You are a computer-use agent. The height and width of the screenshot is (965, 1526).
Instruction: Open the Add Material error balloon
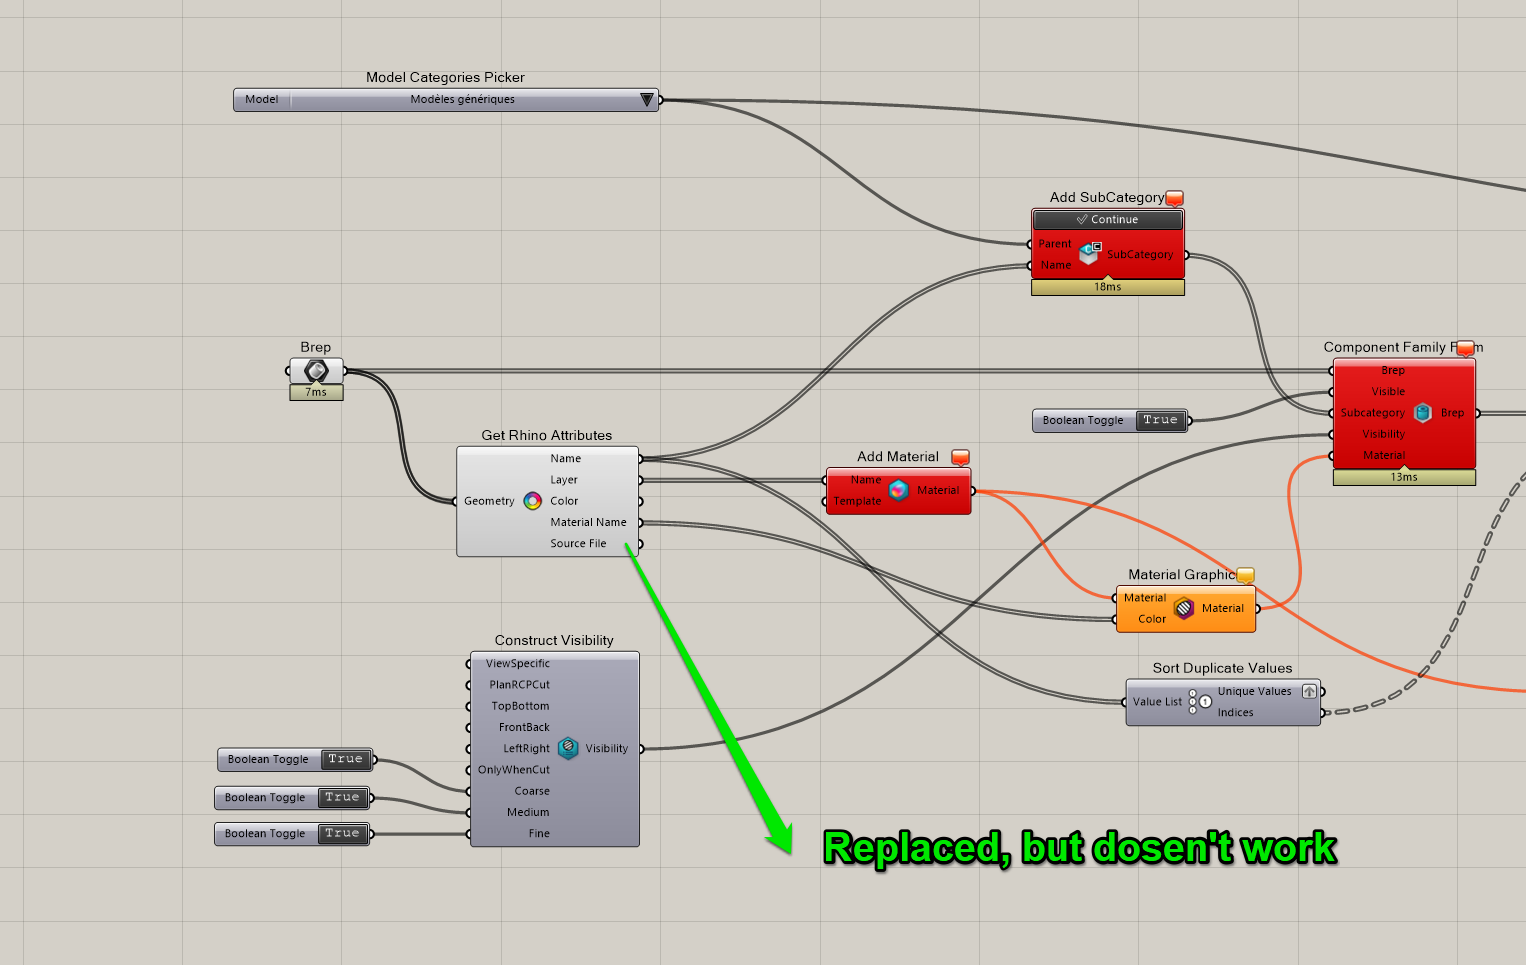point(960,457)
